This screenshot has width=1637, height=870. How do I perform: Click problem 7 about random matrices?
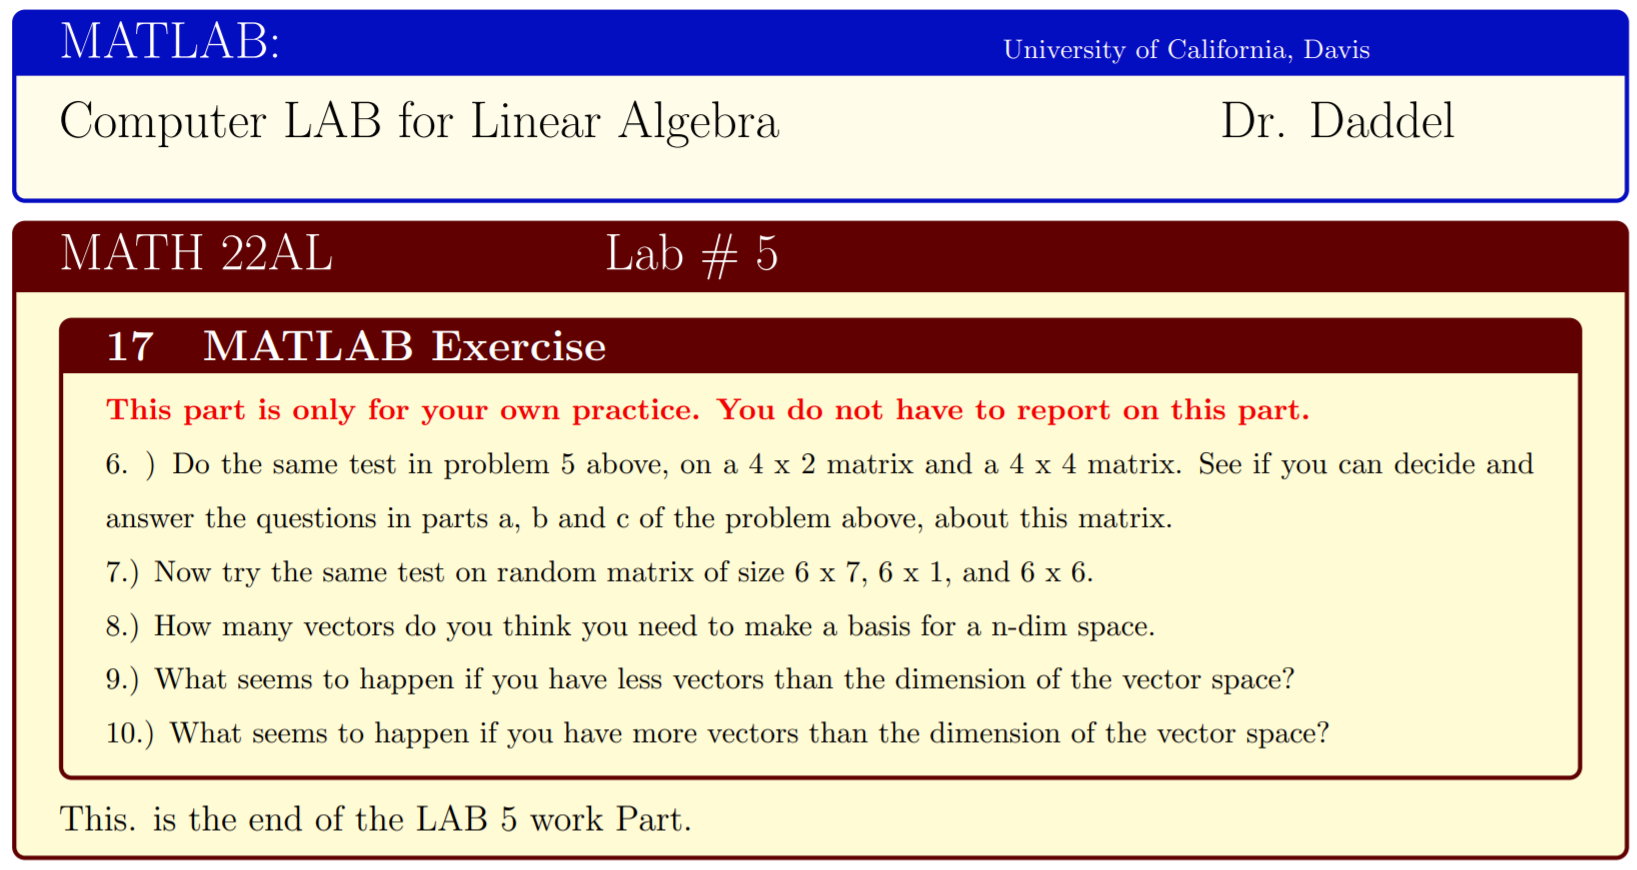click(x=599, y=572)
